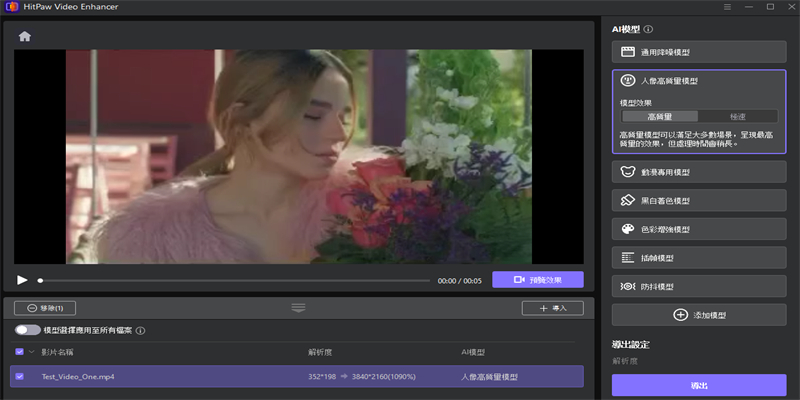Click resolution value 3840*2160(1090%)
This screenshot has height=400, width=800.
coord(383,377)
